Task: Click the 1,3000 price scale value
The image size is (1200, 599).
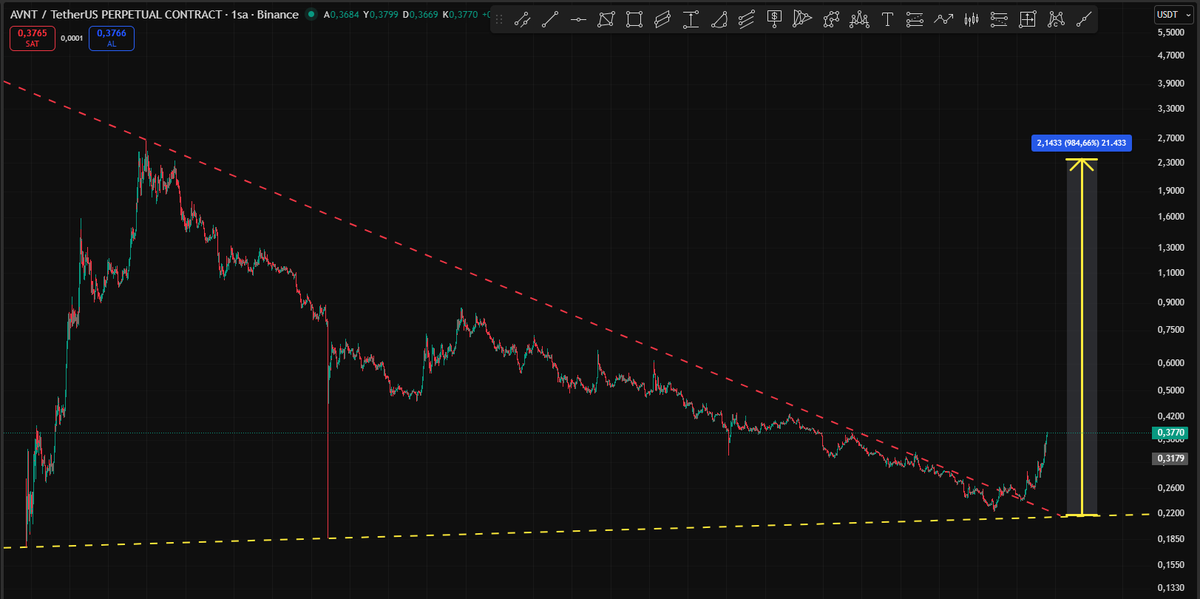Action: coord(1169,247)
